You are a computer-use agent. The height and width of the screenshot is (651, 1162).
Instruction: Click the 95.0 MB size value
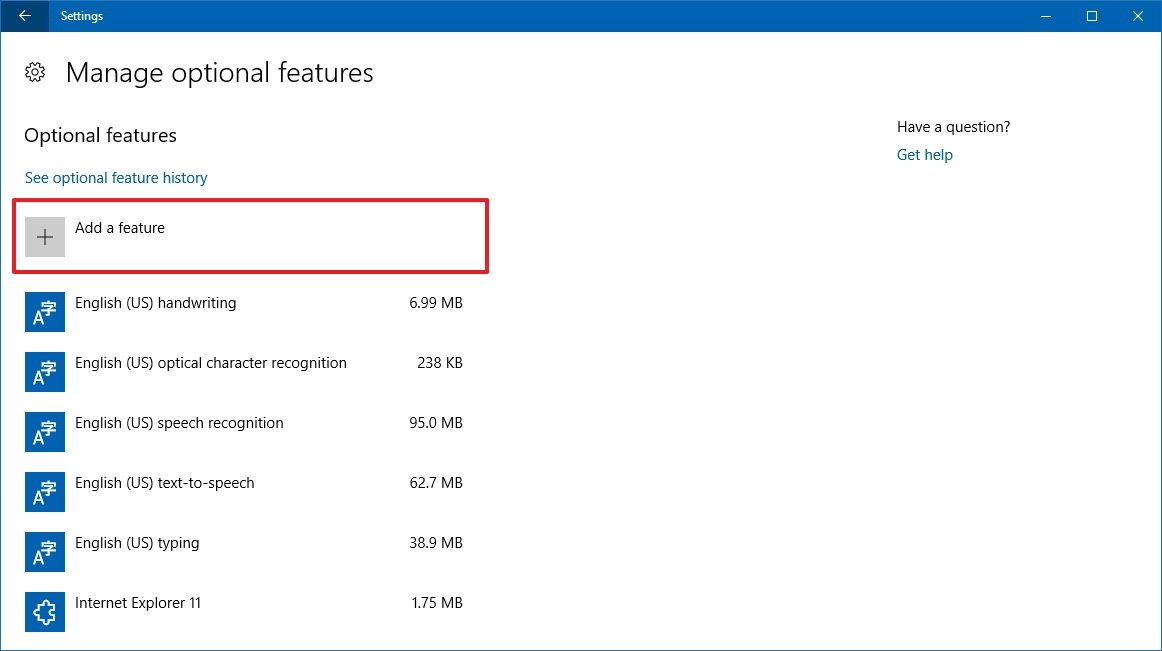coord(436,423)
